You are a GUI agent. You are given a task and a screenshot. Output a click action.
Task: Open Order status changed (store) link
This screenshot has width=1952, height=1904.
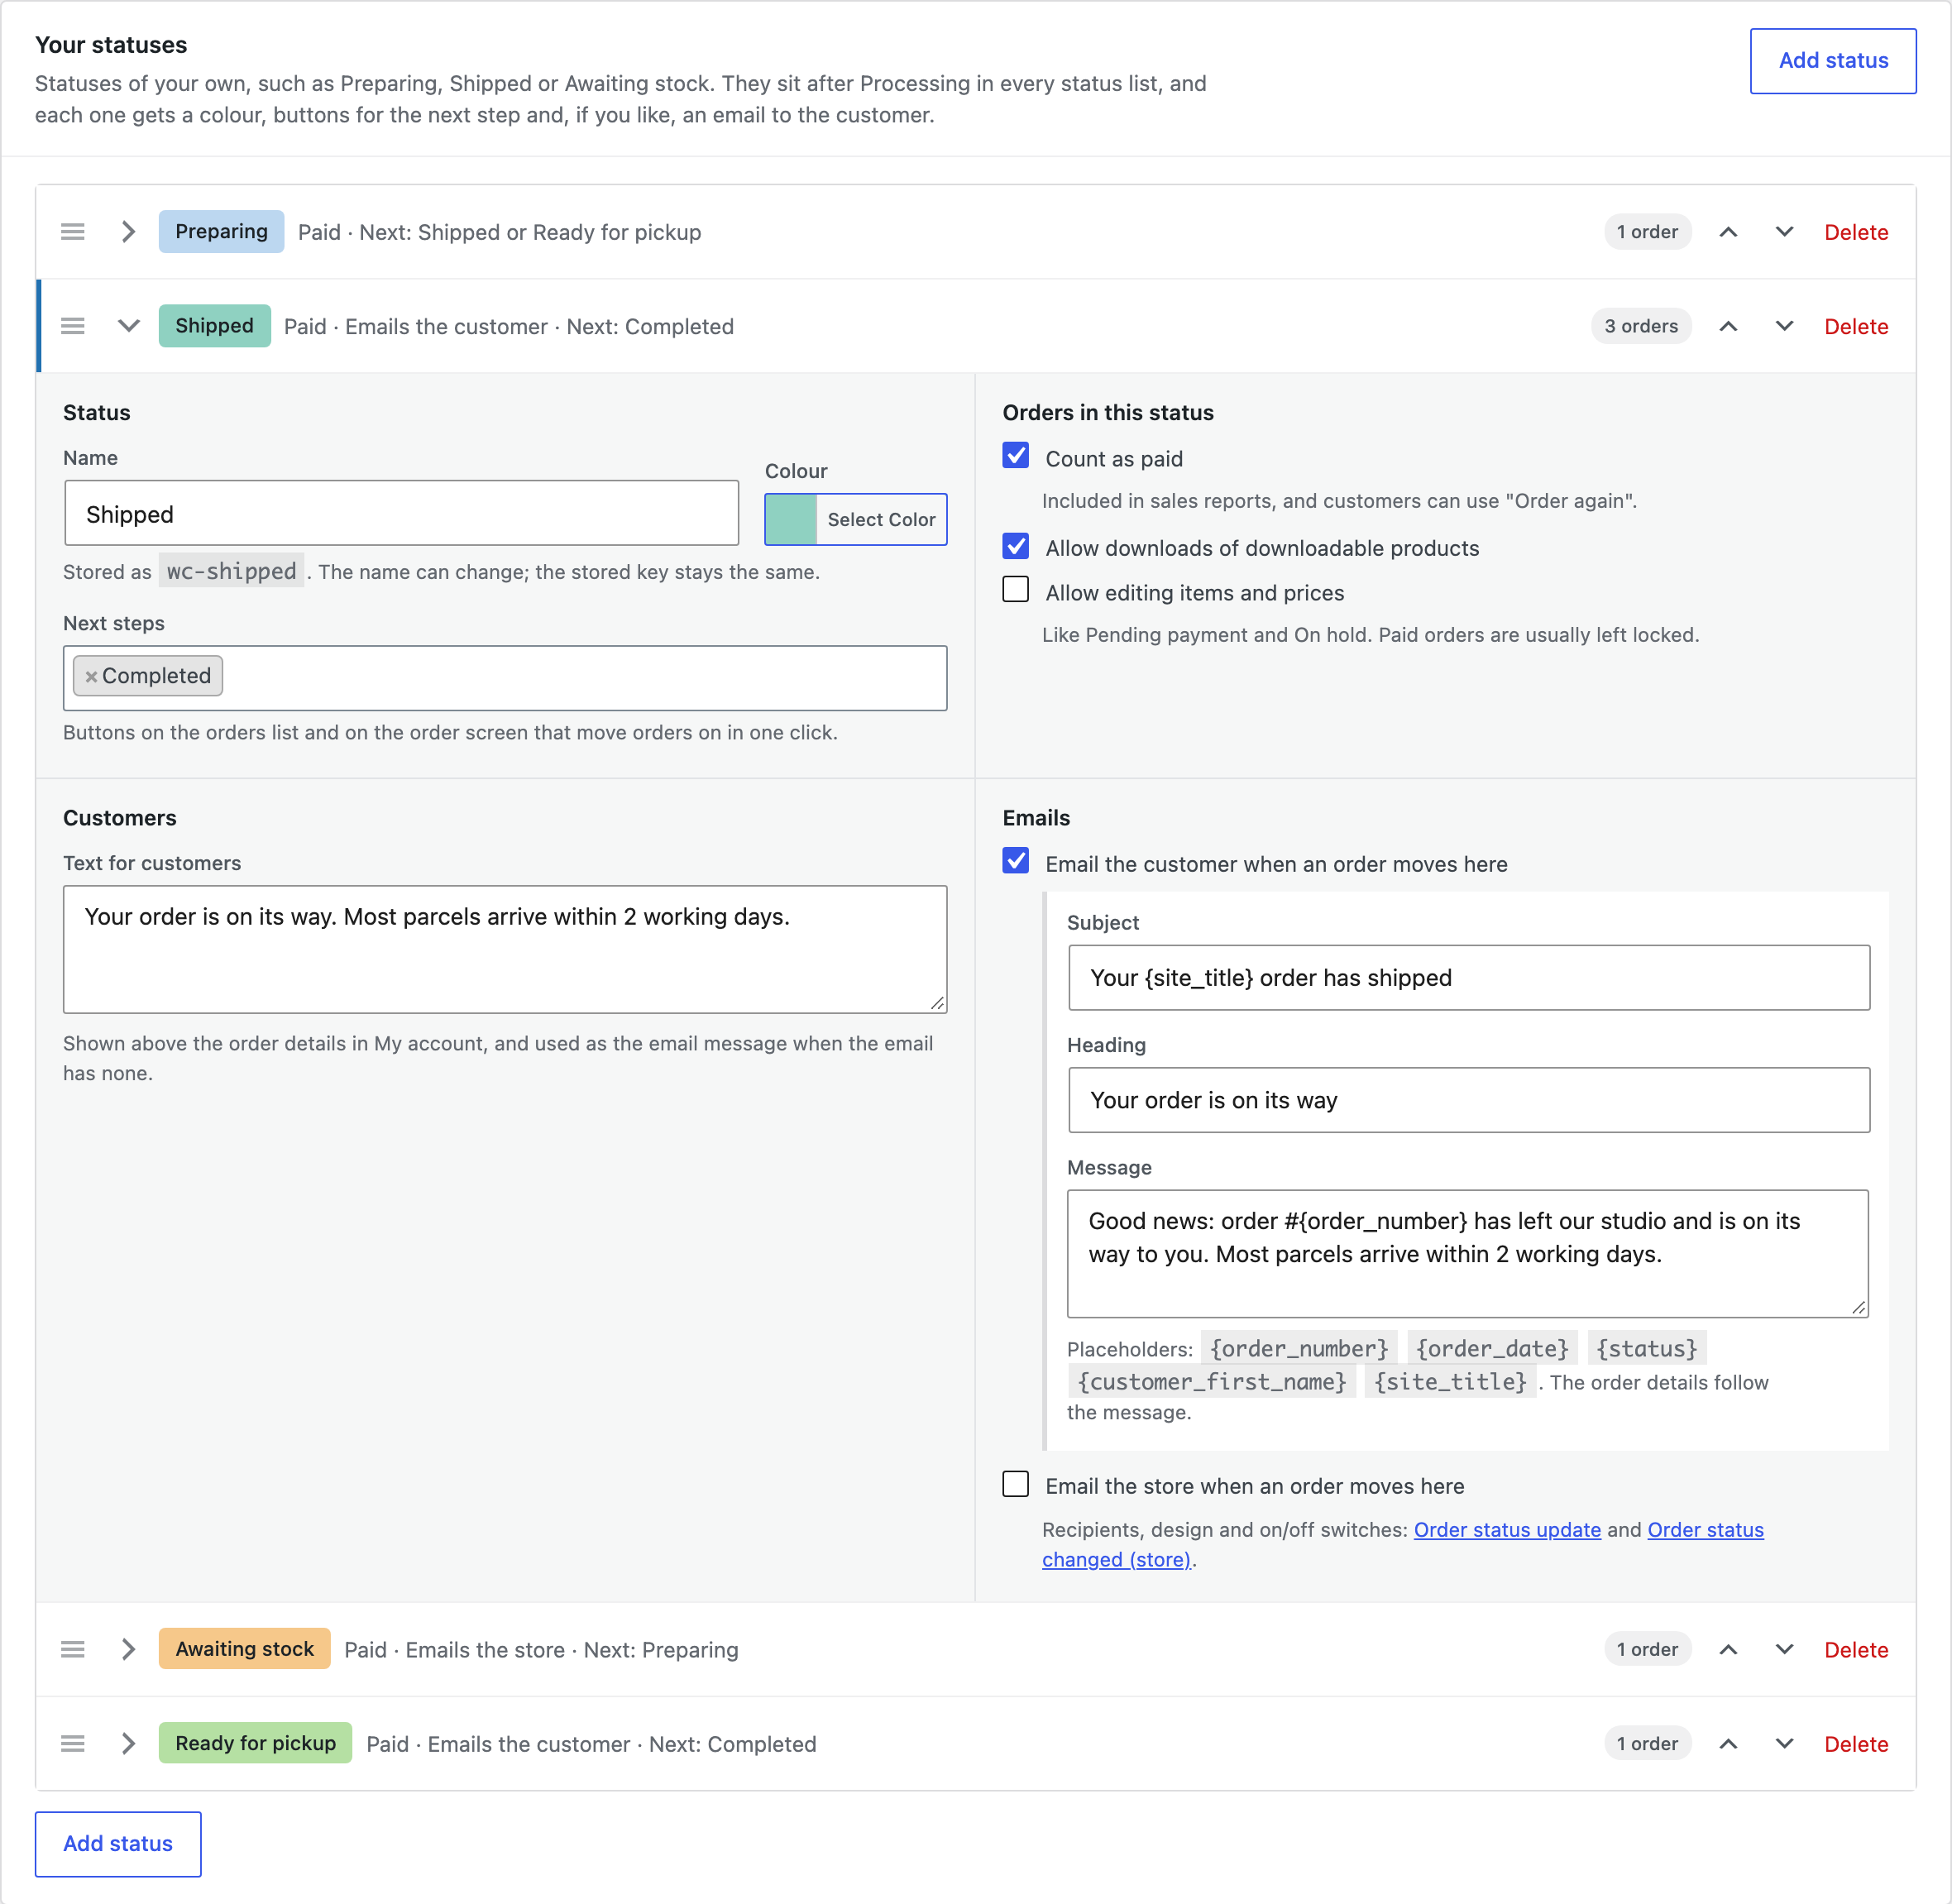1116,1560
